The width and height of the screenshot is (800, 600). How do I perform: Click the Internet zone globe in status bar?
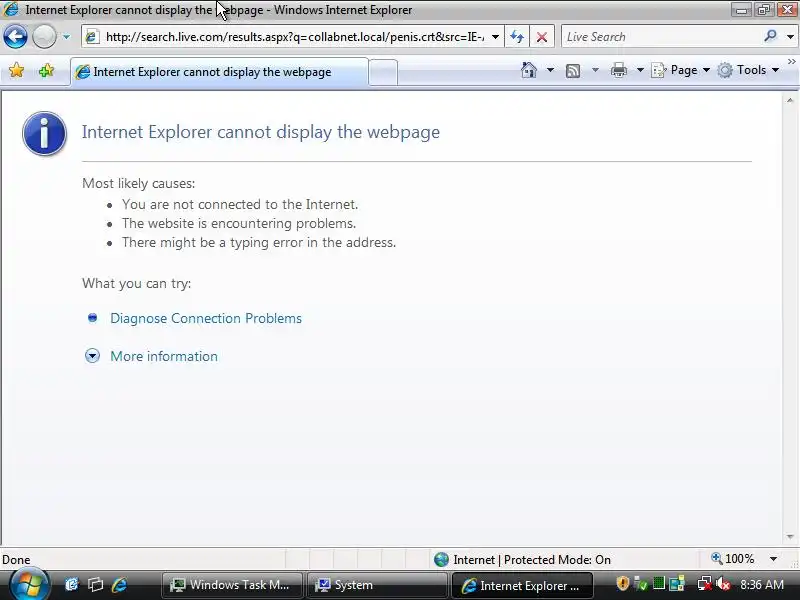coord(441,560)
